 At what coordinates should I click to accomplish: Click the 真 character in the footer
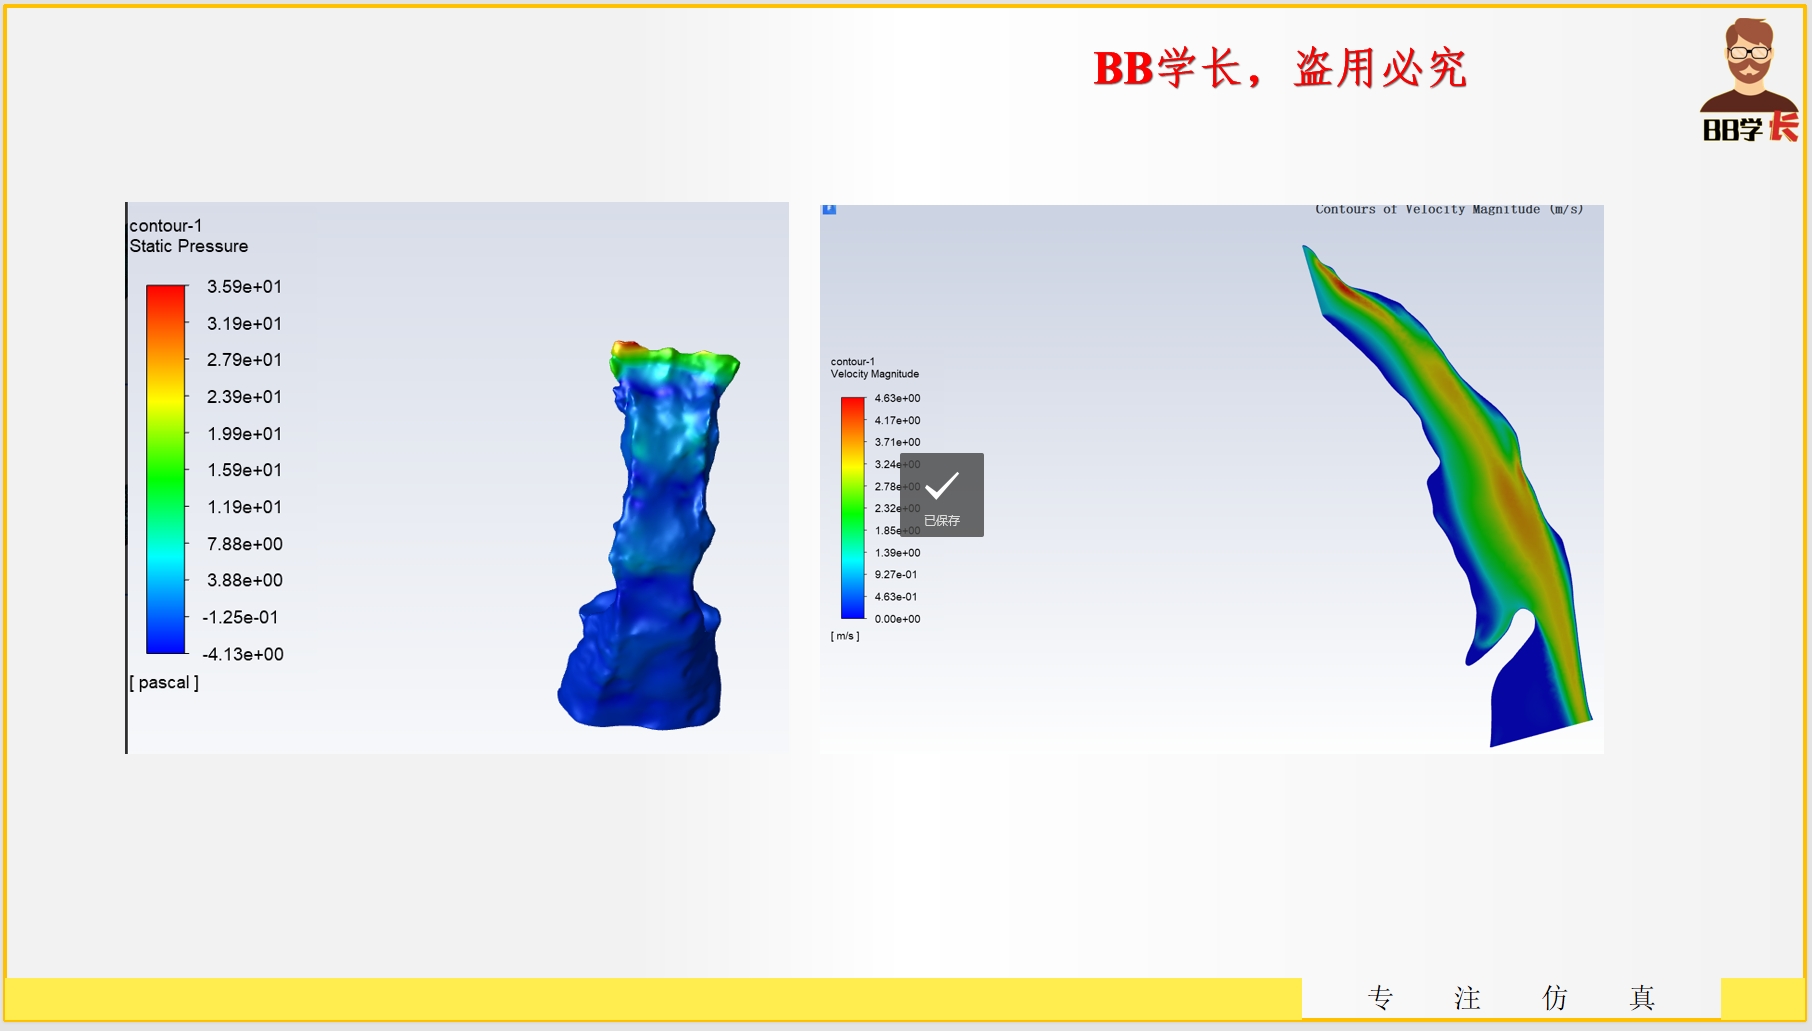[x=1642, y=997]
